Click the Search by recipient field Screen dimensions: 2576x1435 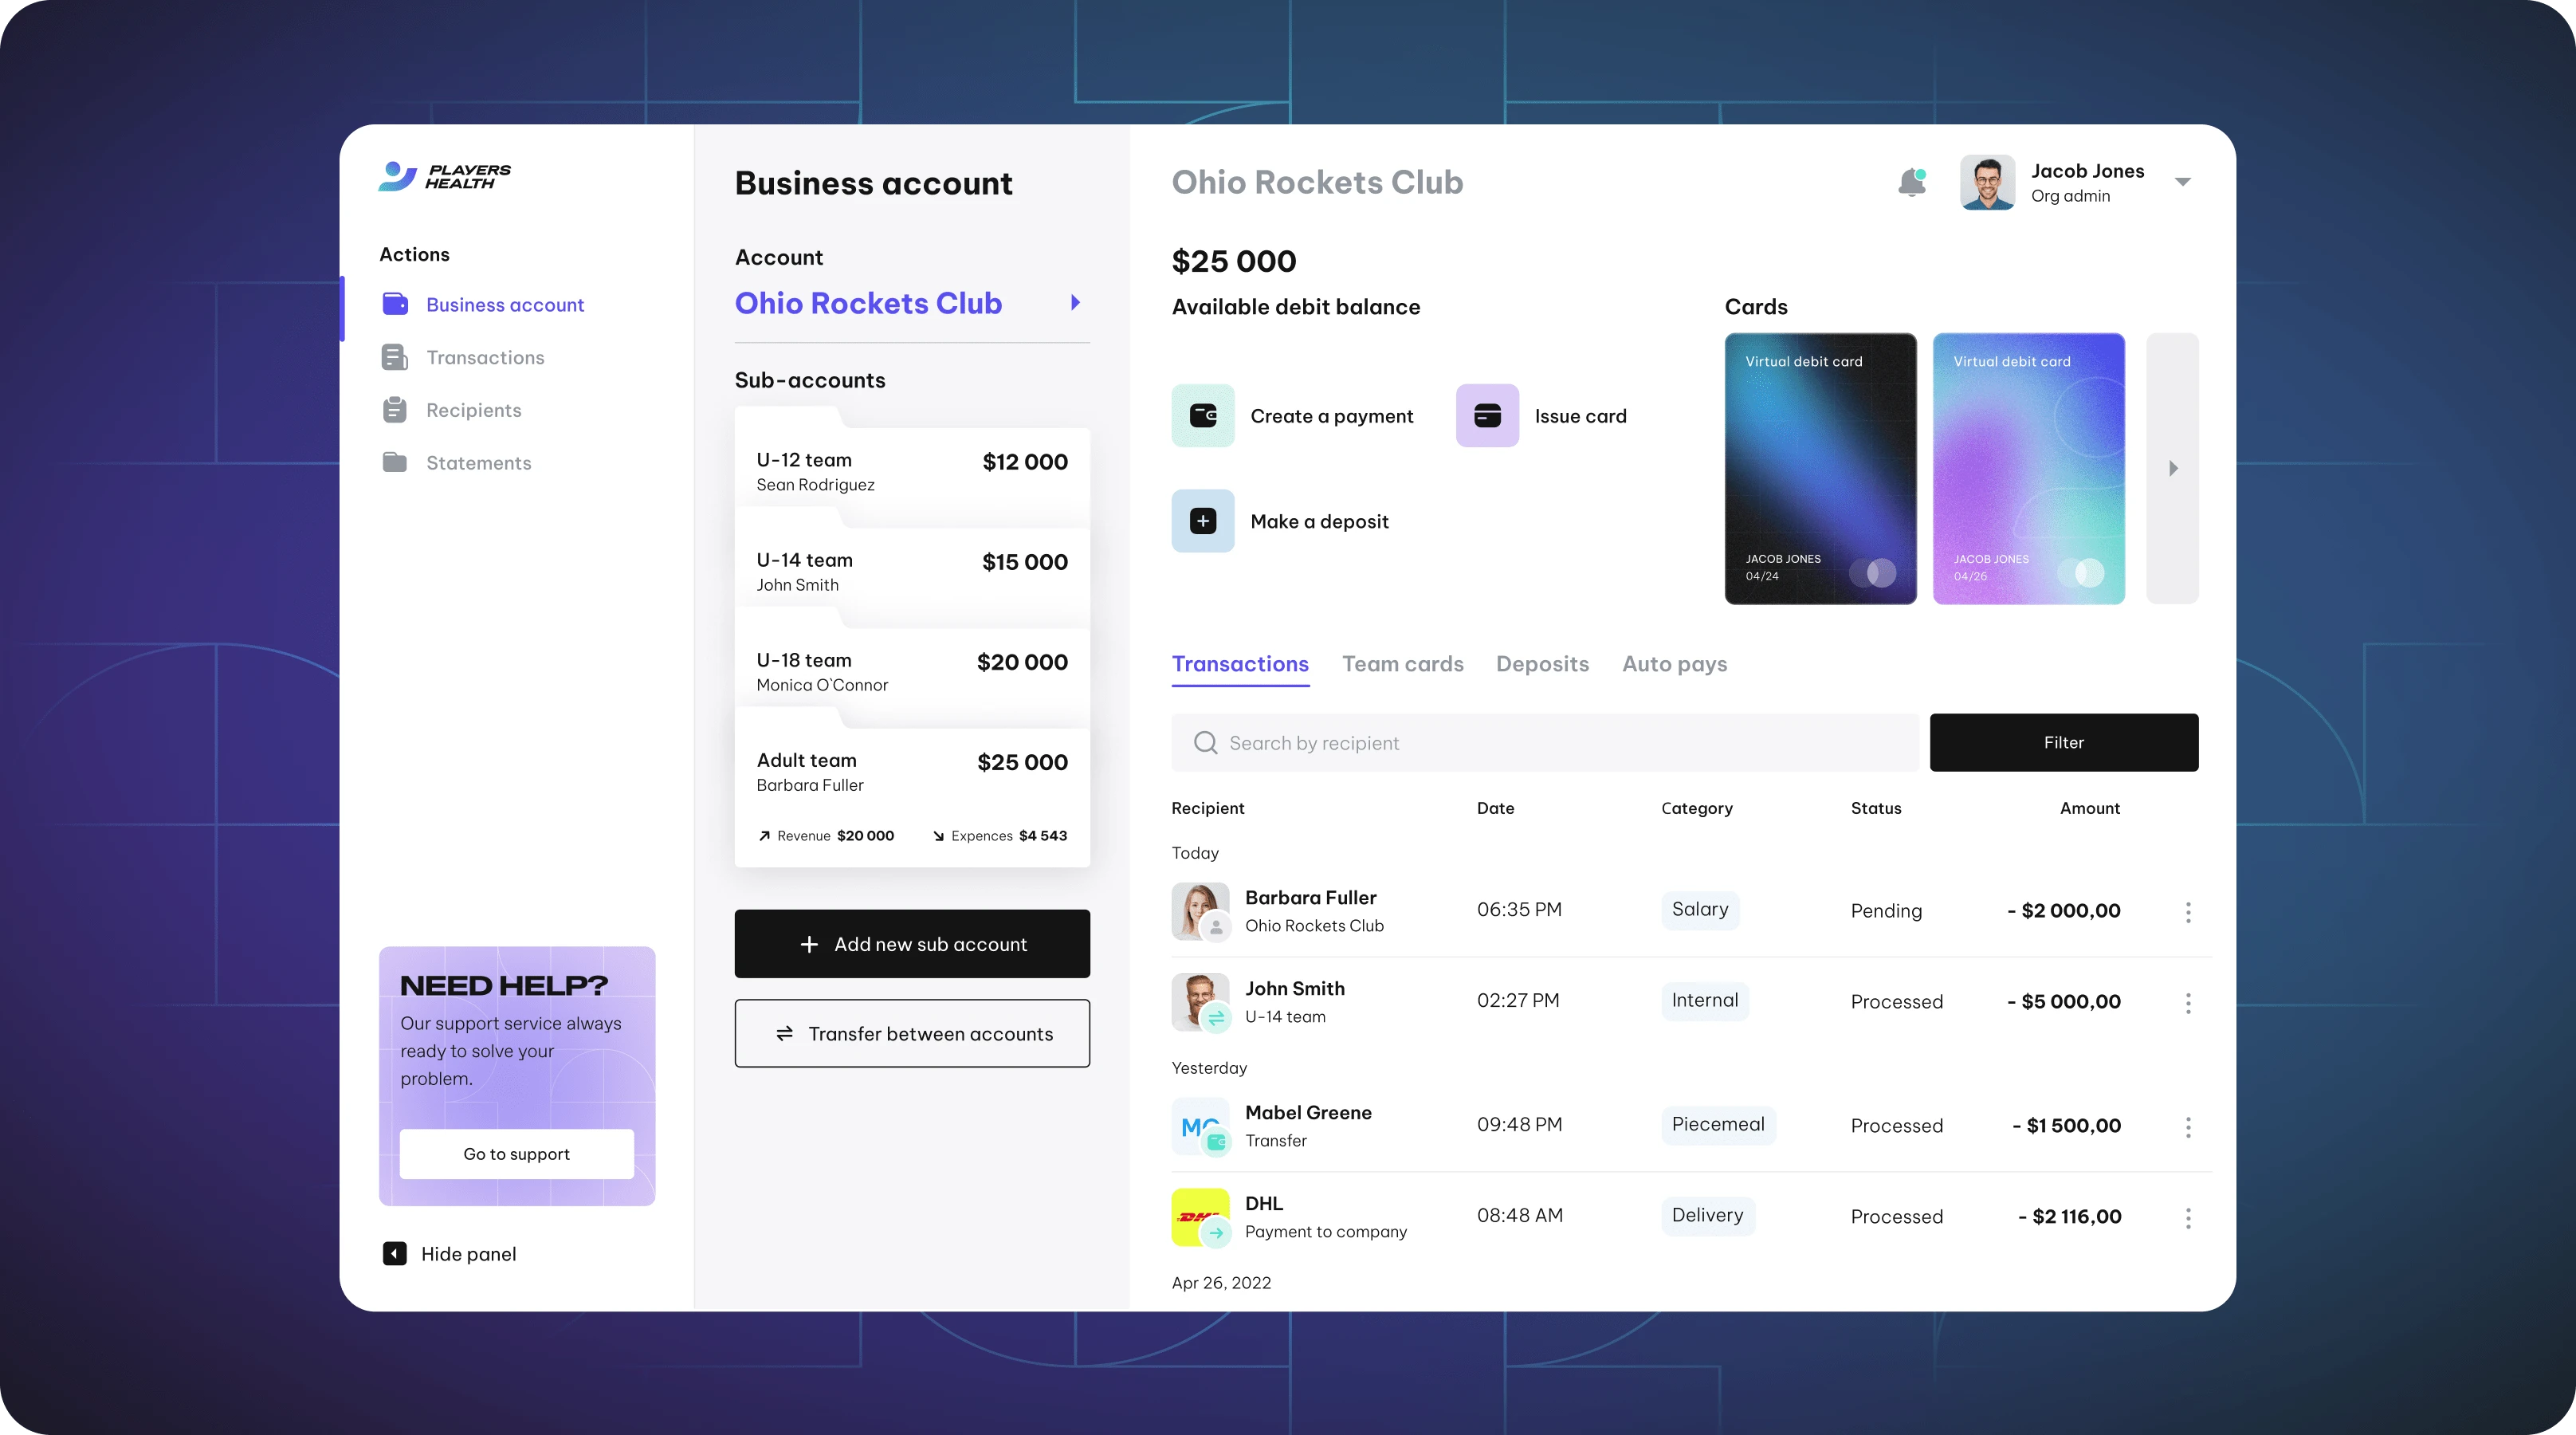click(1545, 743)
